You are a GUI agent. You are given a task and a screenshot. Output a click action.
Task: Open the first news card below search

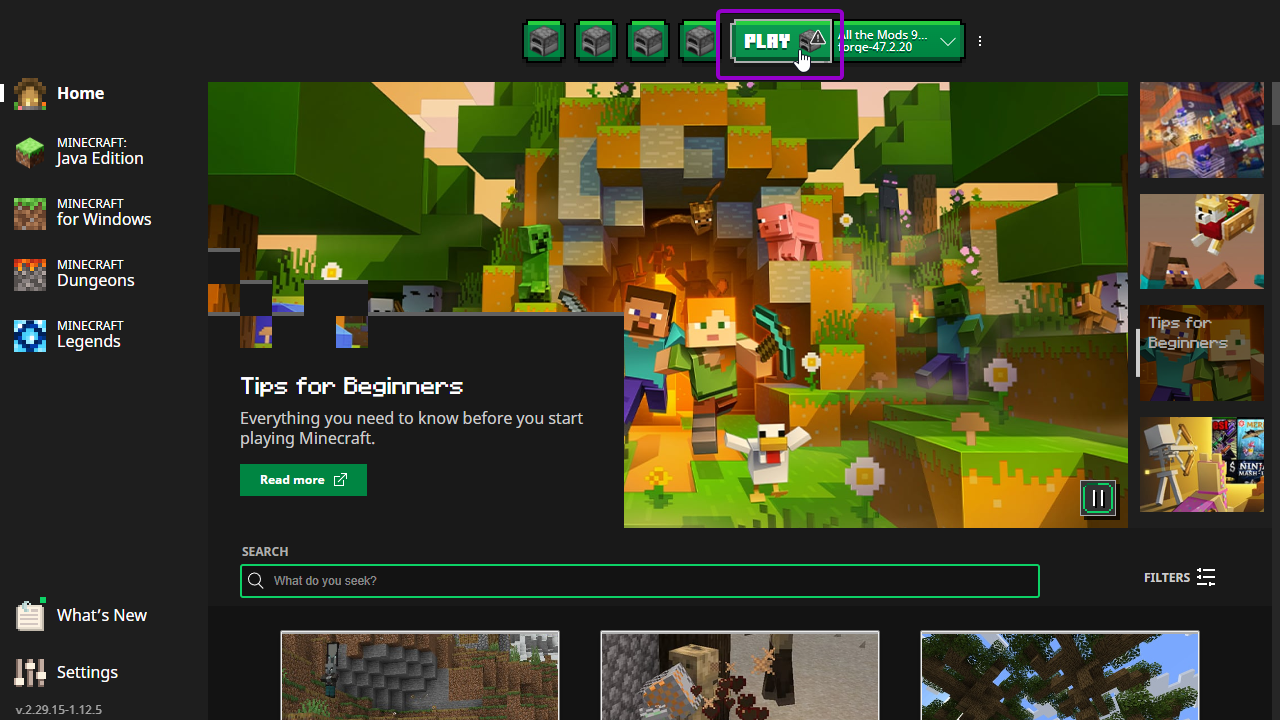pyautogui.click(x=420, y=675)
